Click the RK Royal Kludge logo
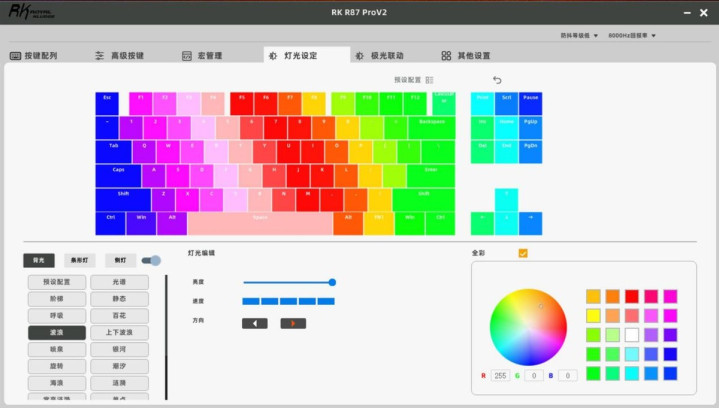This screenshot has width=719, height=408. pos(31,11)
